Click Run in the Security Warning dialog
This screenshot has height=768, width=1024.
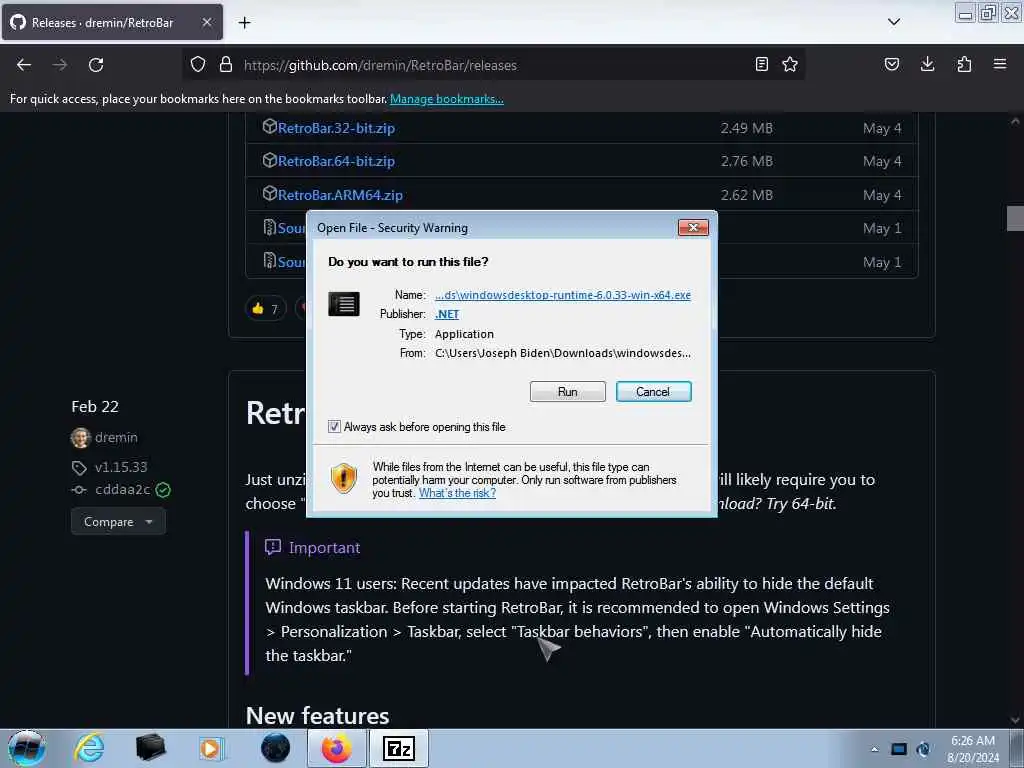[x=568, y=392]
